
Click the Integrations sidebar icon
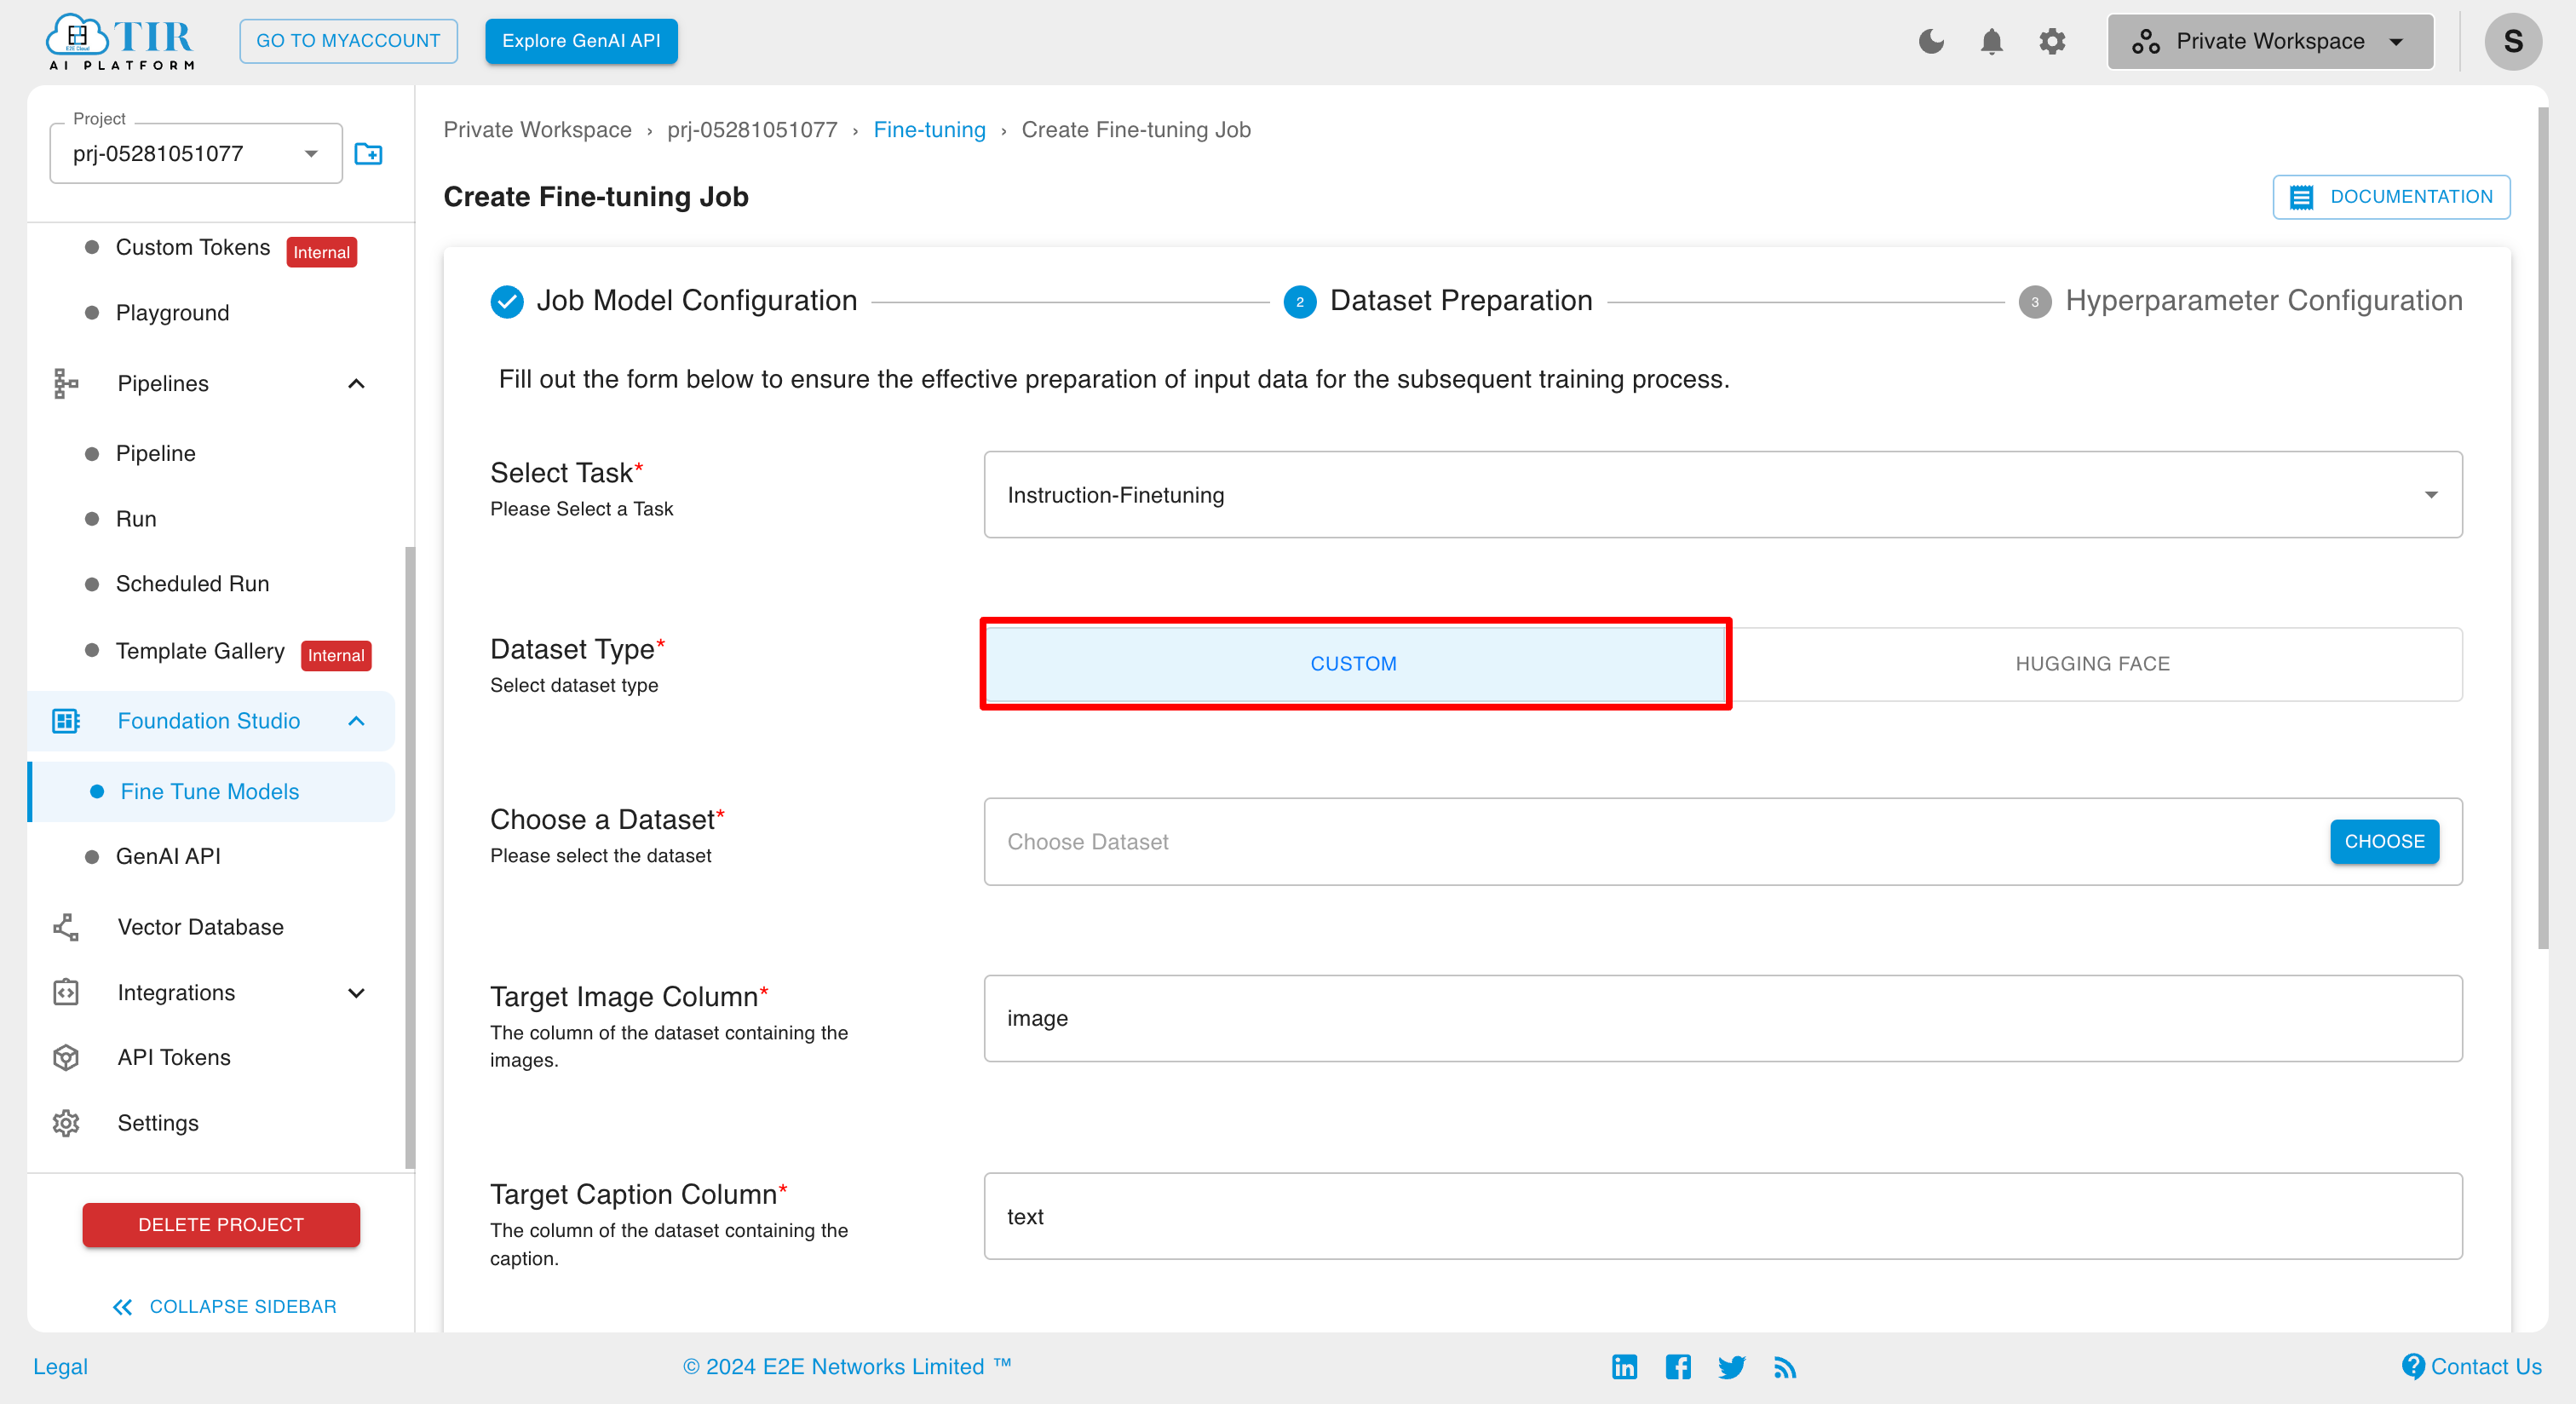[x=66, y=992]
